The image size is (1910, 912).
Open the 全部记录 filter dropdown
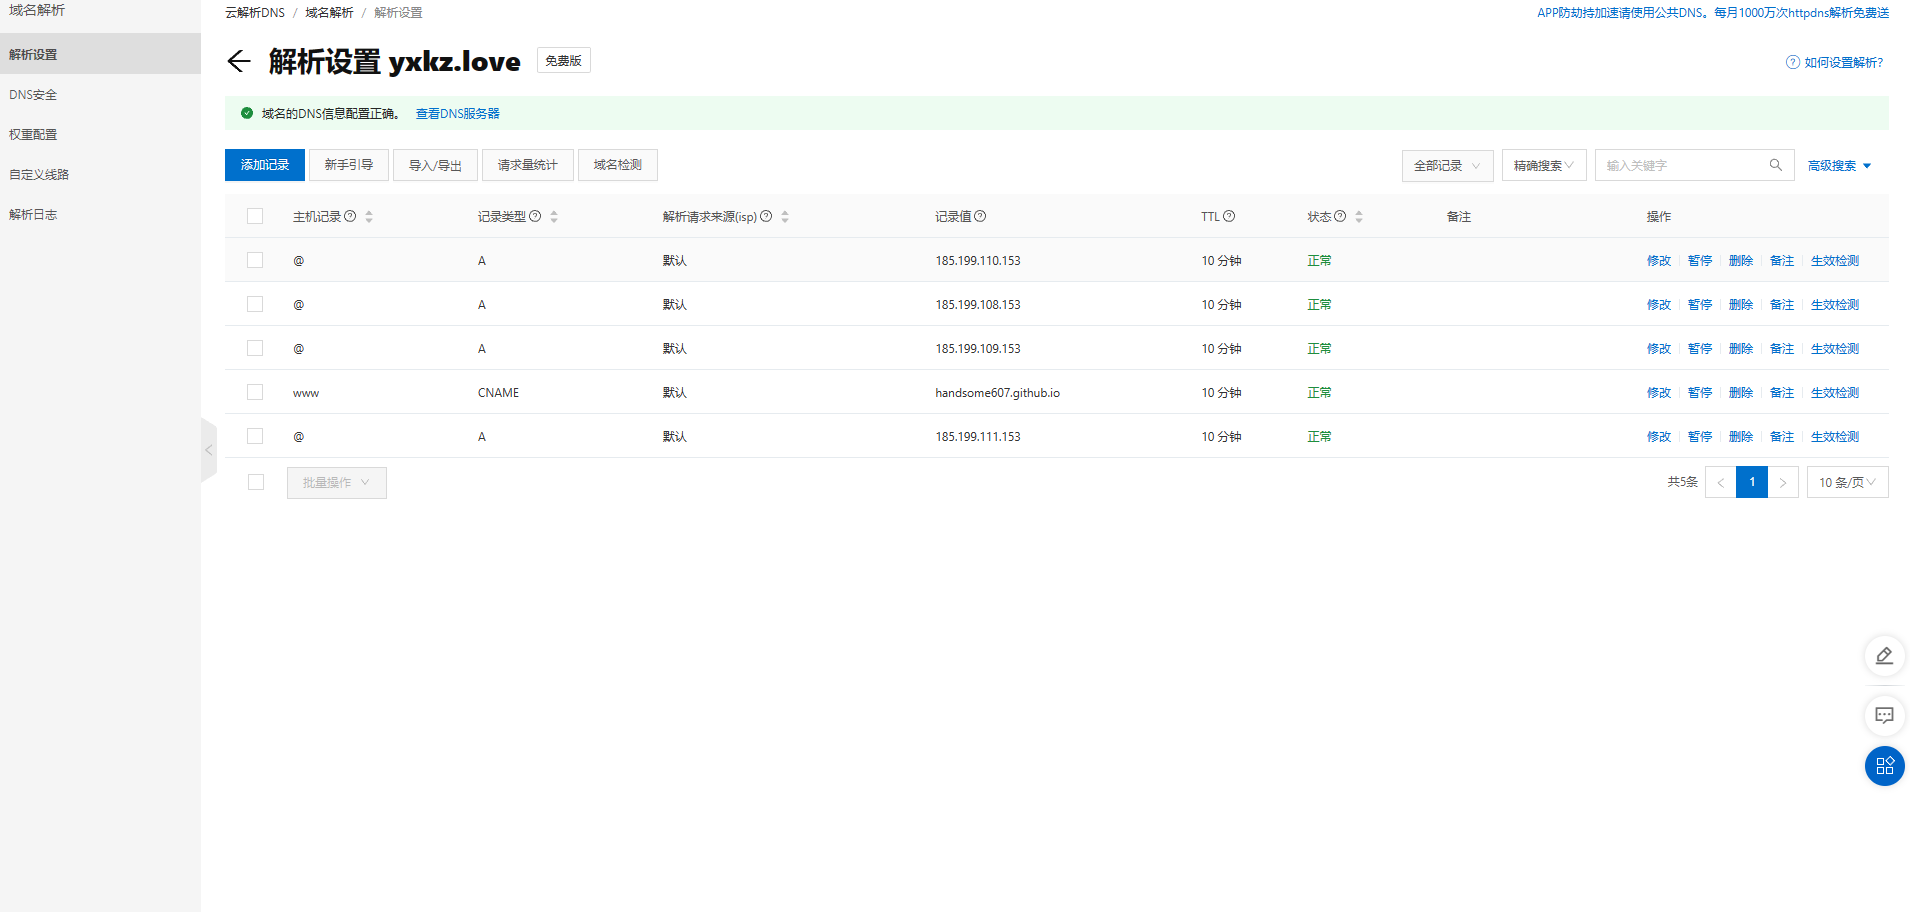pos(1447,165)
